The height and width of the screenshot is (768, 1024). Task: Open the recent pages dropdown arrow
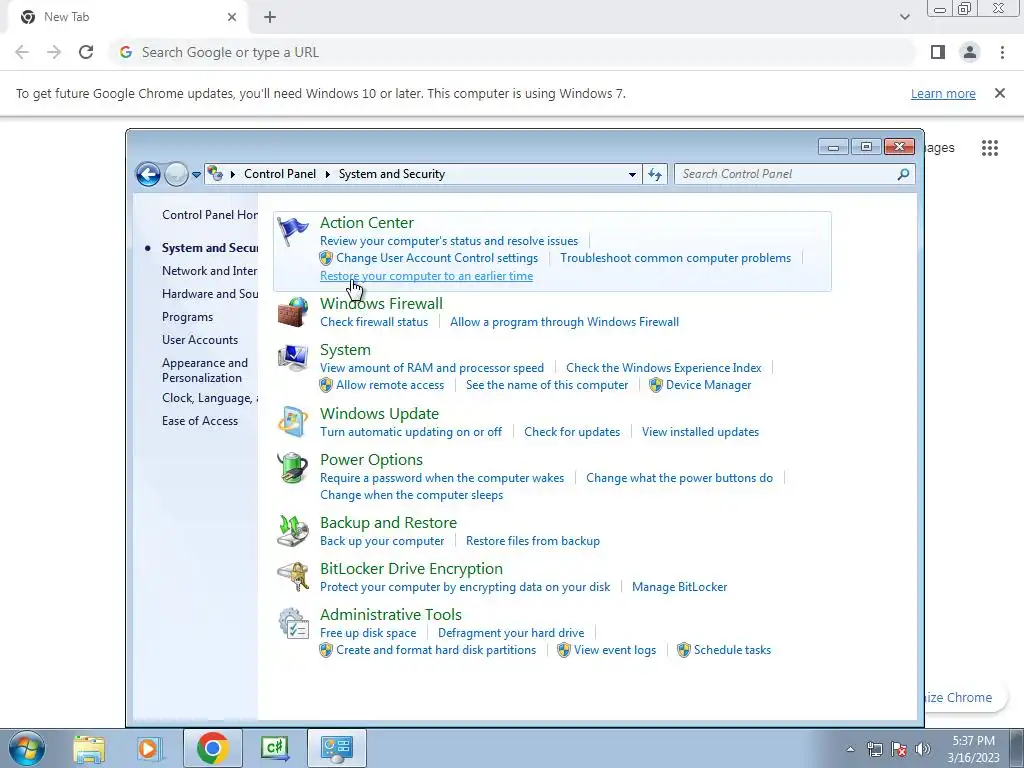click(x=196, y=174)
